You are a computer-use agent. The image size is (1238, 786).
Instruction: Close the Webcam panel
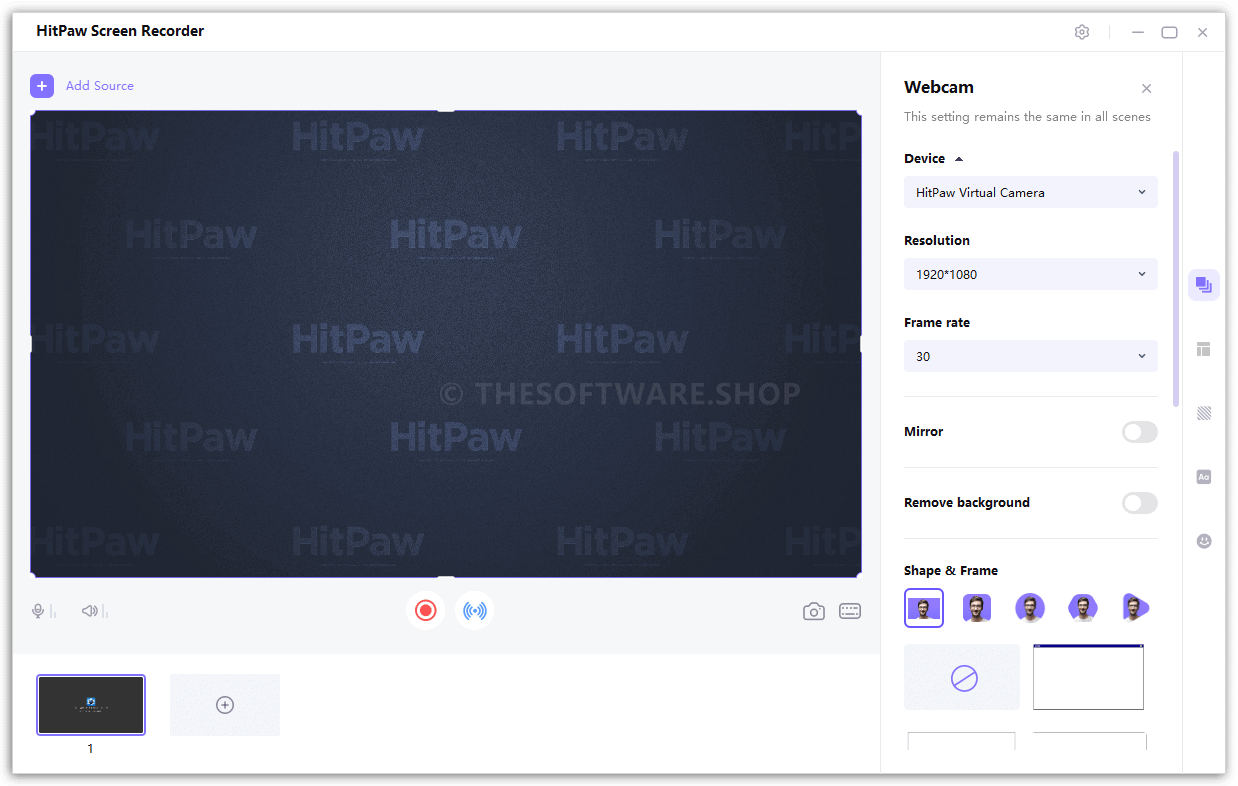[1147, 89]
